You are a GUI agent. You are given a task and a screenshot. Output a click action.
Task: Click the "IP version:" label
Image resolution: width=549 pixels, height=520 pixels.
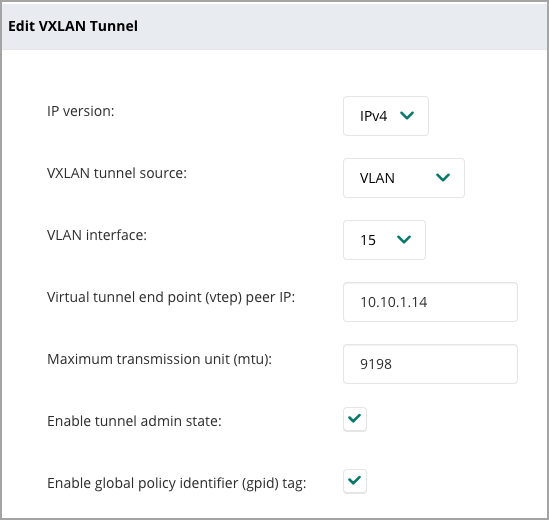pos(81,111)
